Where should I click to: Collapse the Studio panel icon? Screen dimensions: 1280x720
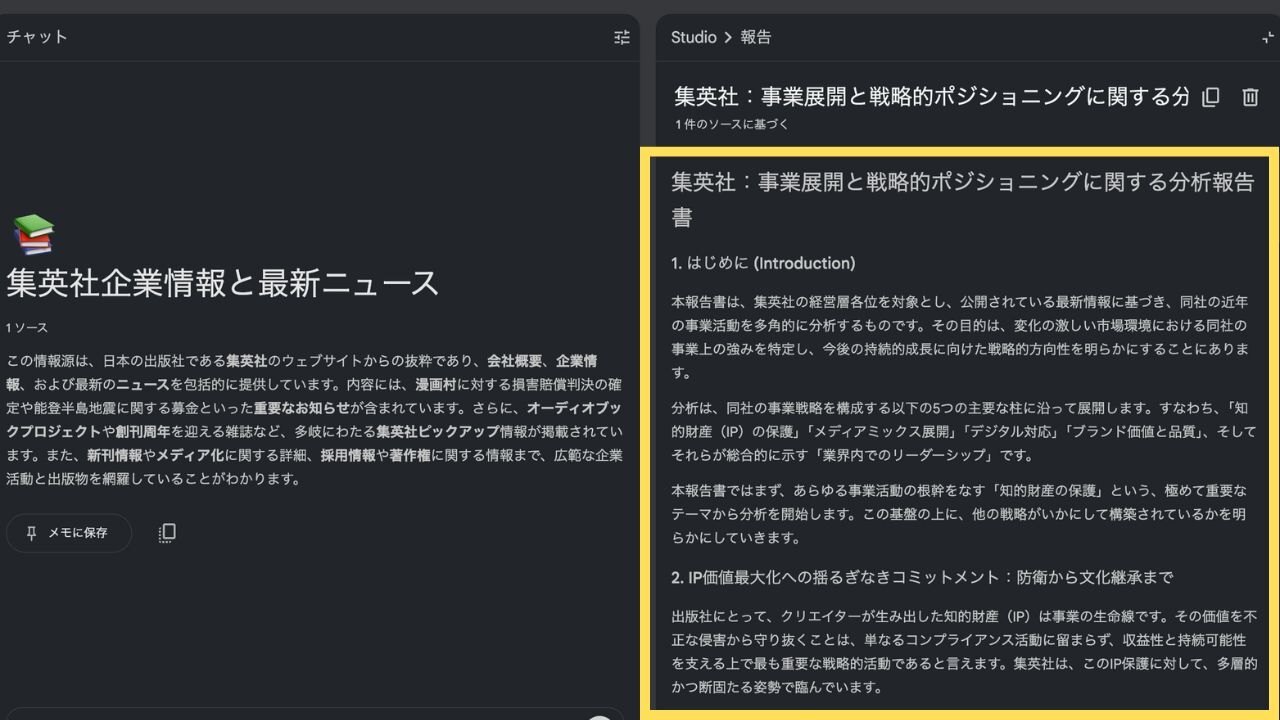click(1269, 37)
